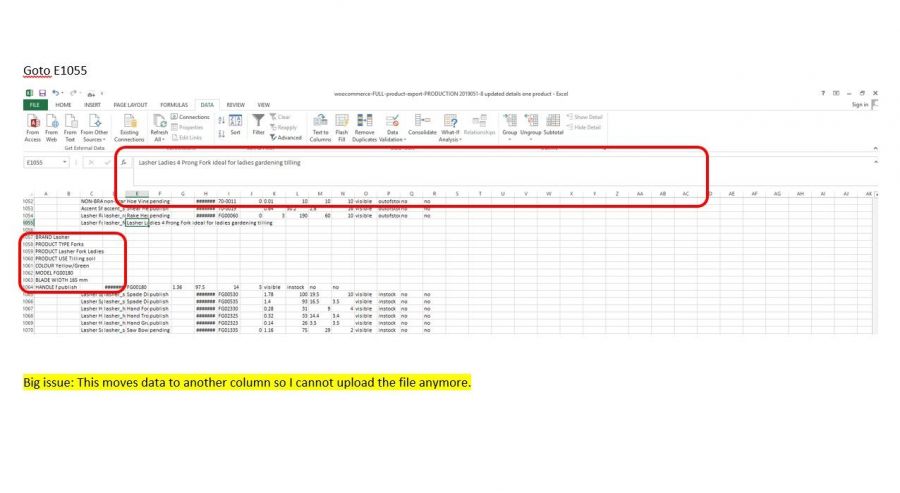Screen dimensions: 900x493
Task: Click cell 'COLOUR Yellow/Green'
Action: click(46, 266)
